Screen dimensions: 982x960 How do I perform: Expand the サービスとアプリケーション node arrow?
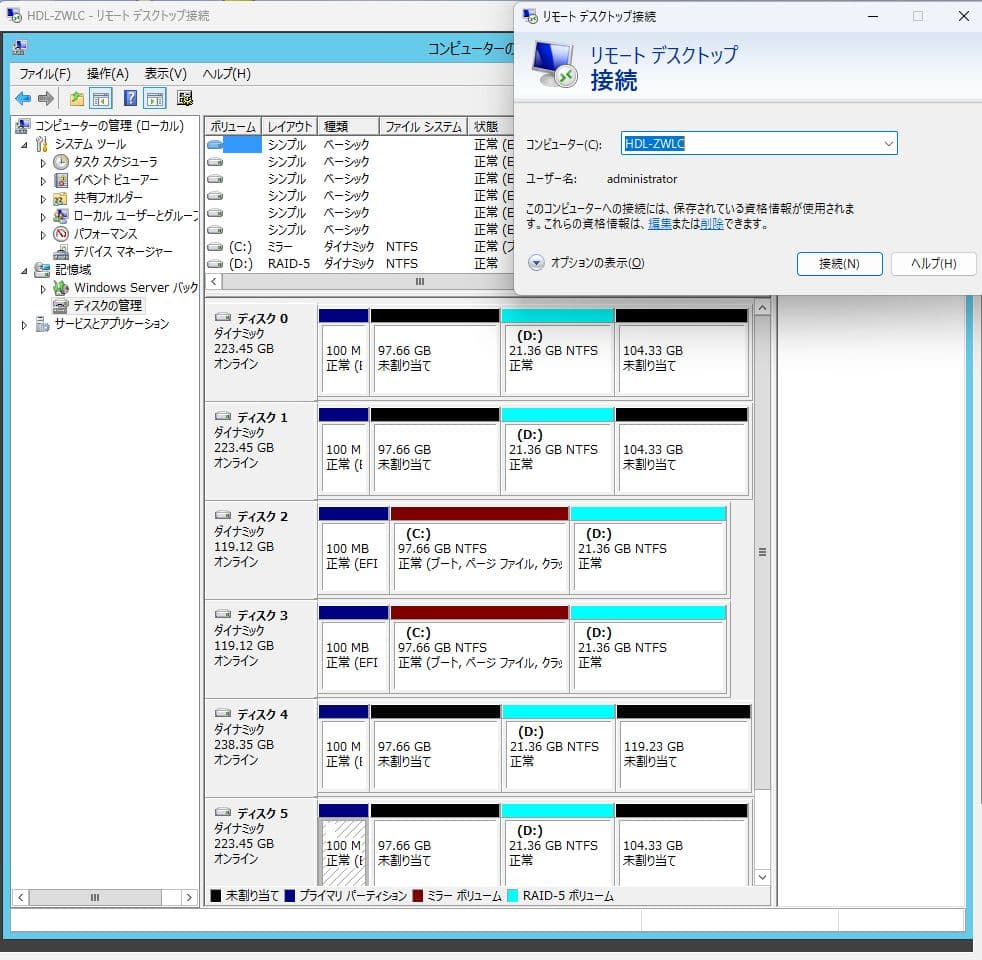pyautogui.click(x=24, y=326)
